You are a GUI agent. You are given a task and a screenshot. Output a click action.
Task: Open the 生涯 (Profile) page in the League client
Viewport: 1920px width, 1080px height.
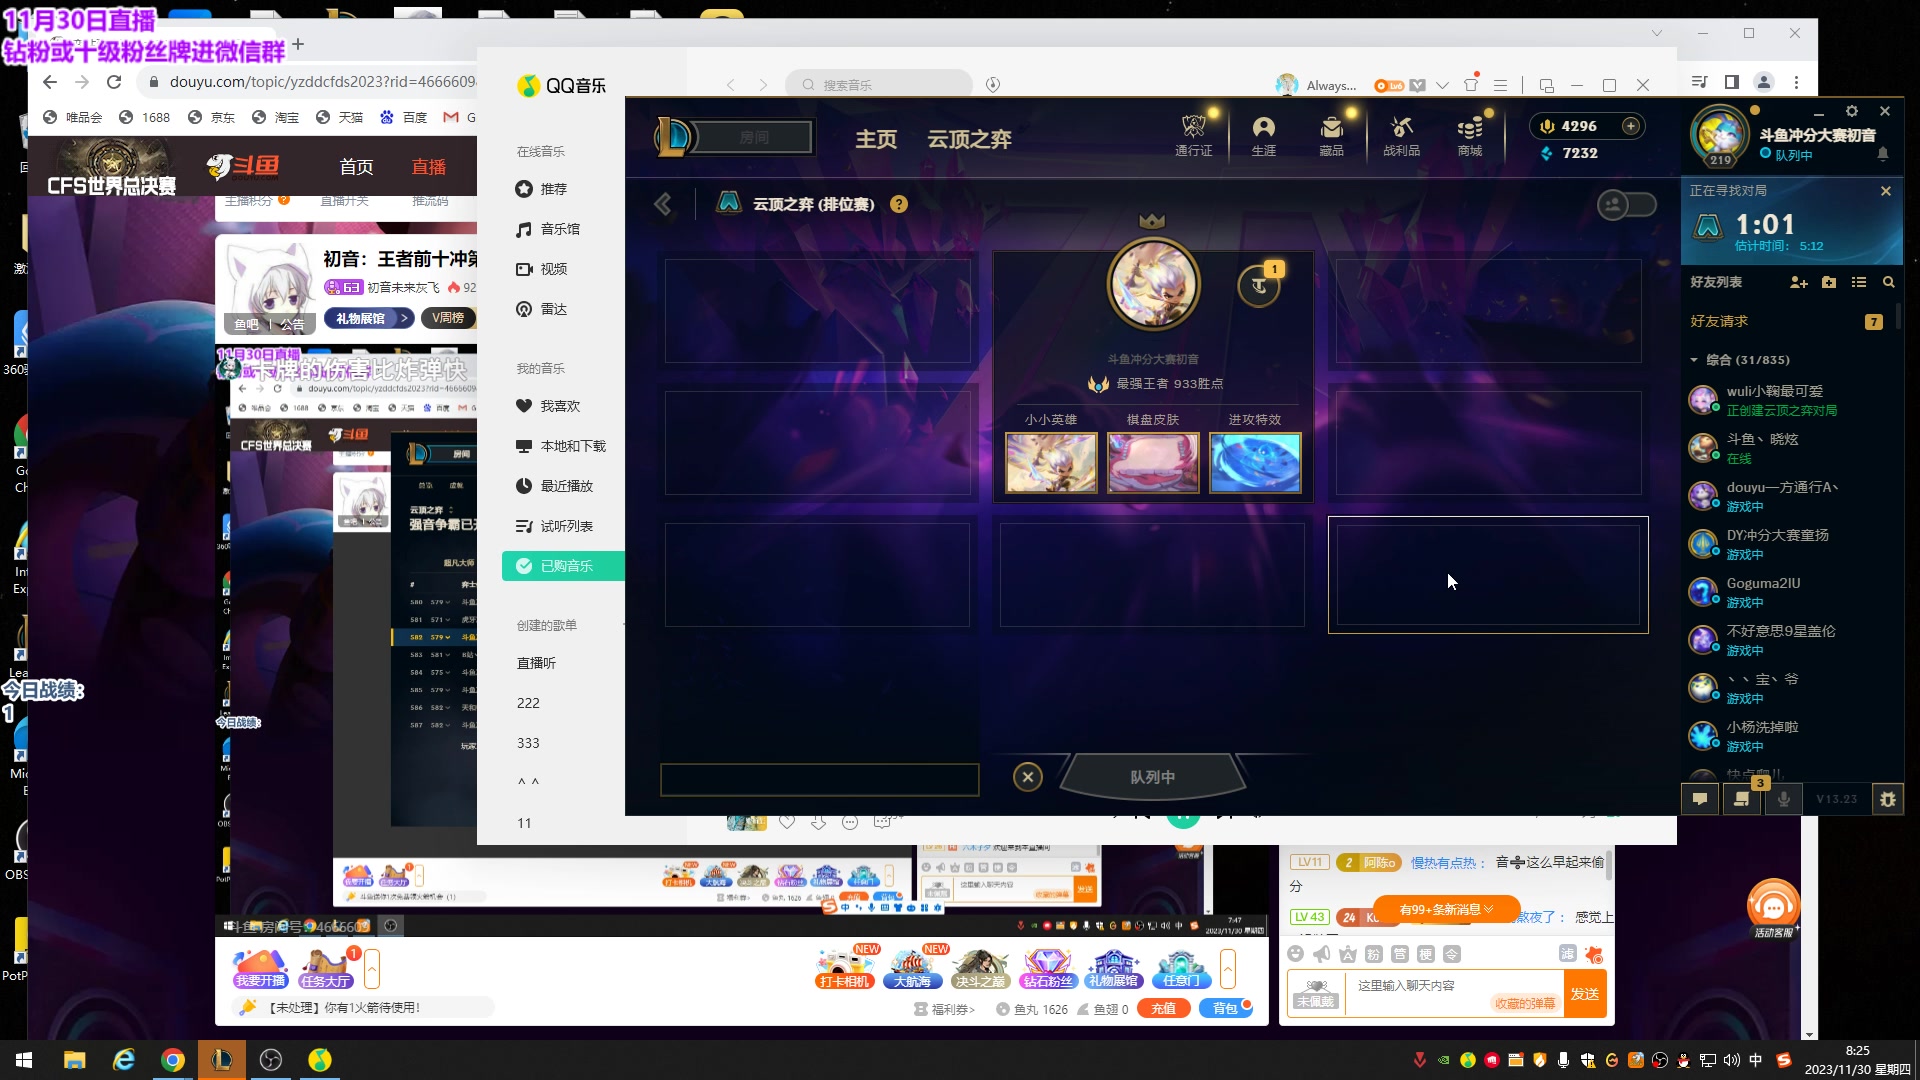tap(1263, 135)
